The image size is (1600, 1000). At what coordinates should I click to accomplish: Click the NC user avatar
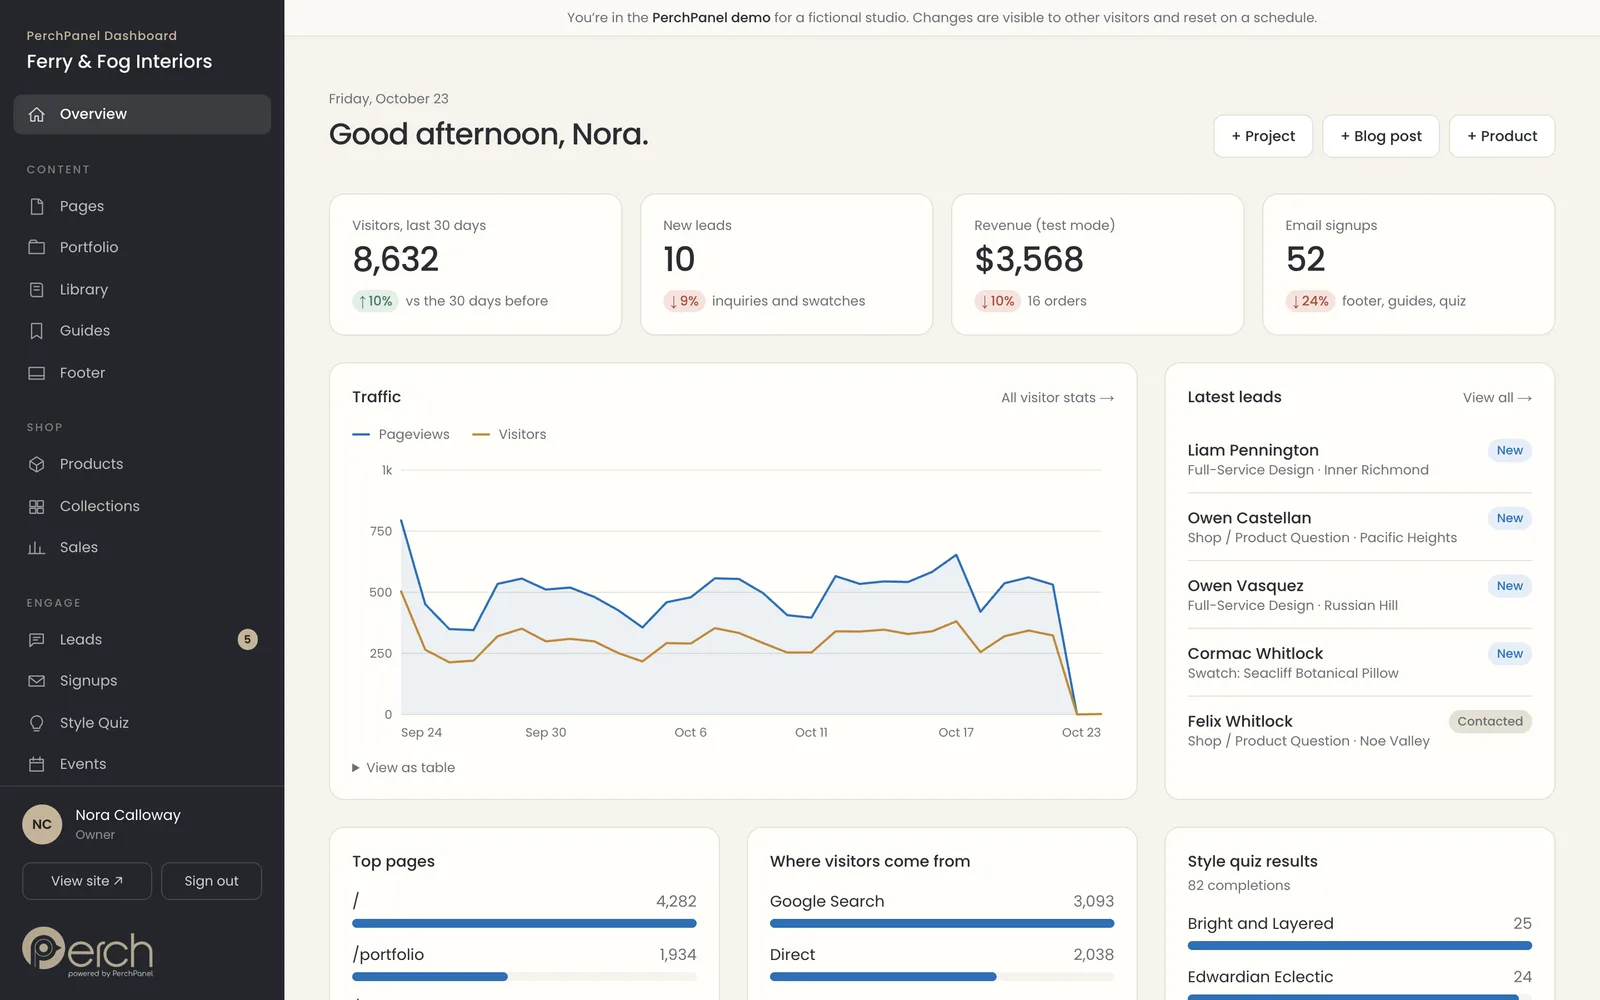[42, 825]
